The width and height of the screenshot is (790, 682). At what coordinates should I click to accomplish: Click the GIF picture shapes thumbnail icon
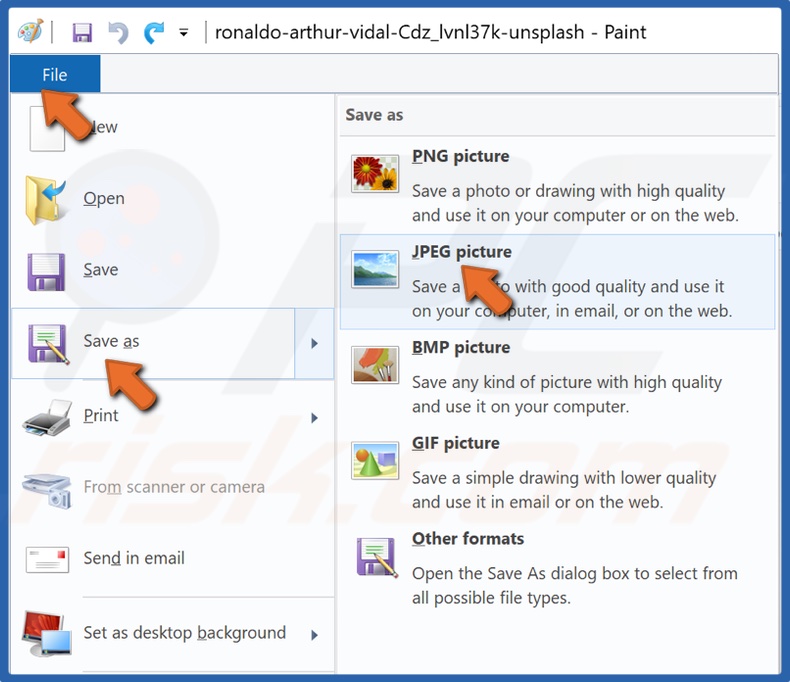point(375,461)
